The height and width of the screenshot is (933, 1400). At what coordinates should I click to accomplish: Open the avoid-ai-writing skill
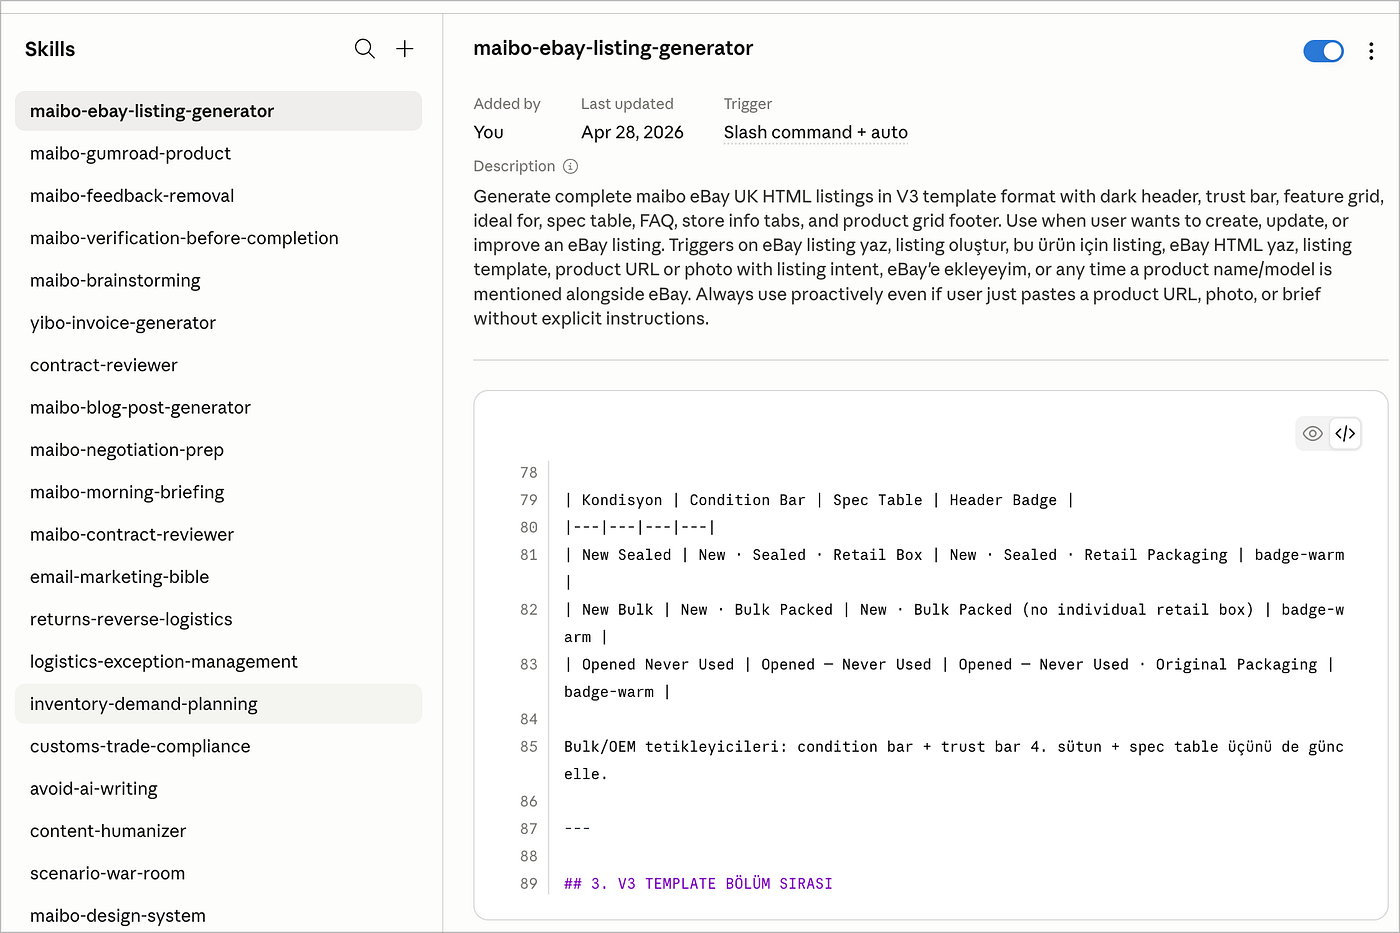point(218,788)
